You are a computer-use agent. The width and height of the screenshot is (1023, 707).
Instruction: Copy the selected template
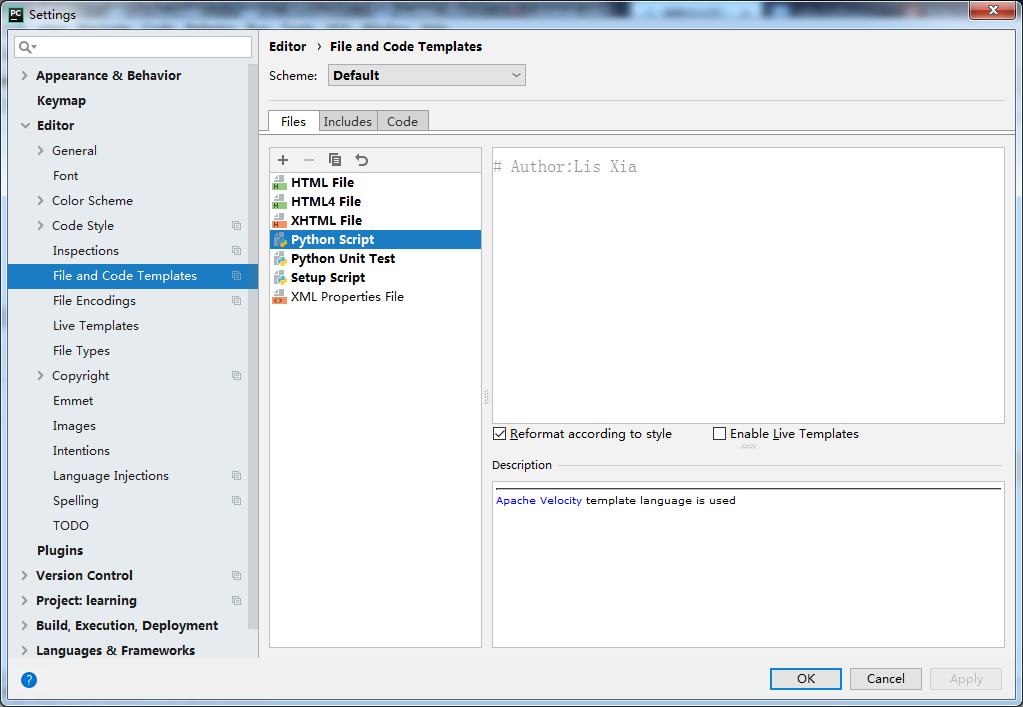335,160
